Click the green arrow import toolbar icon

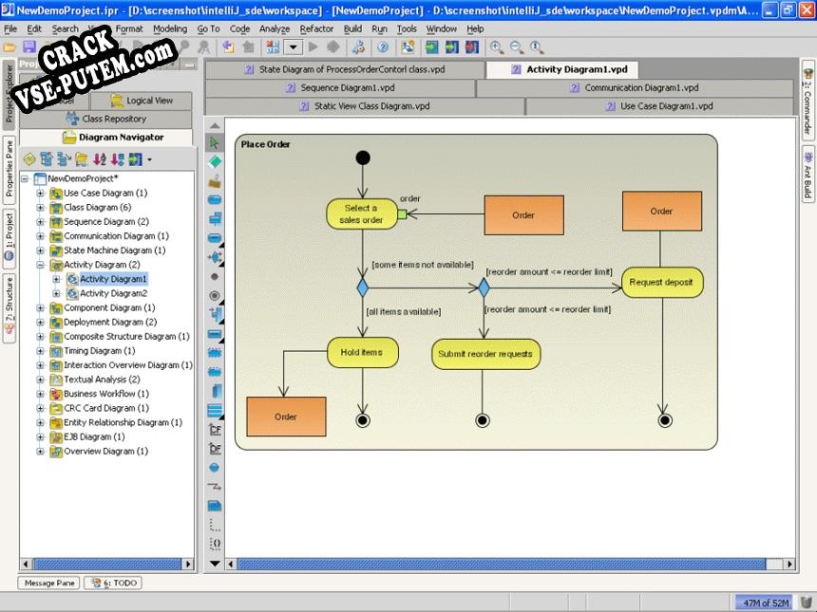point(431,47)
